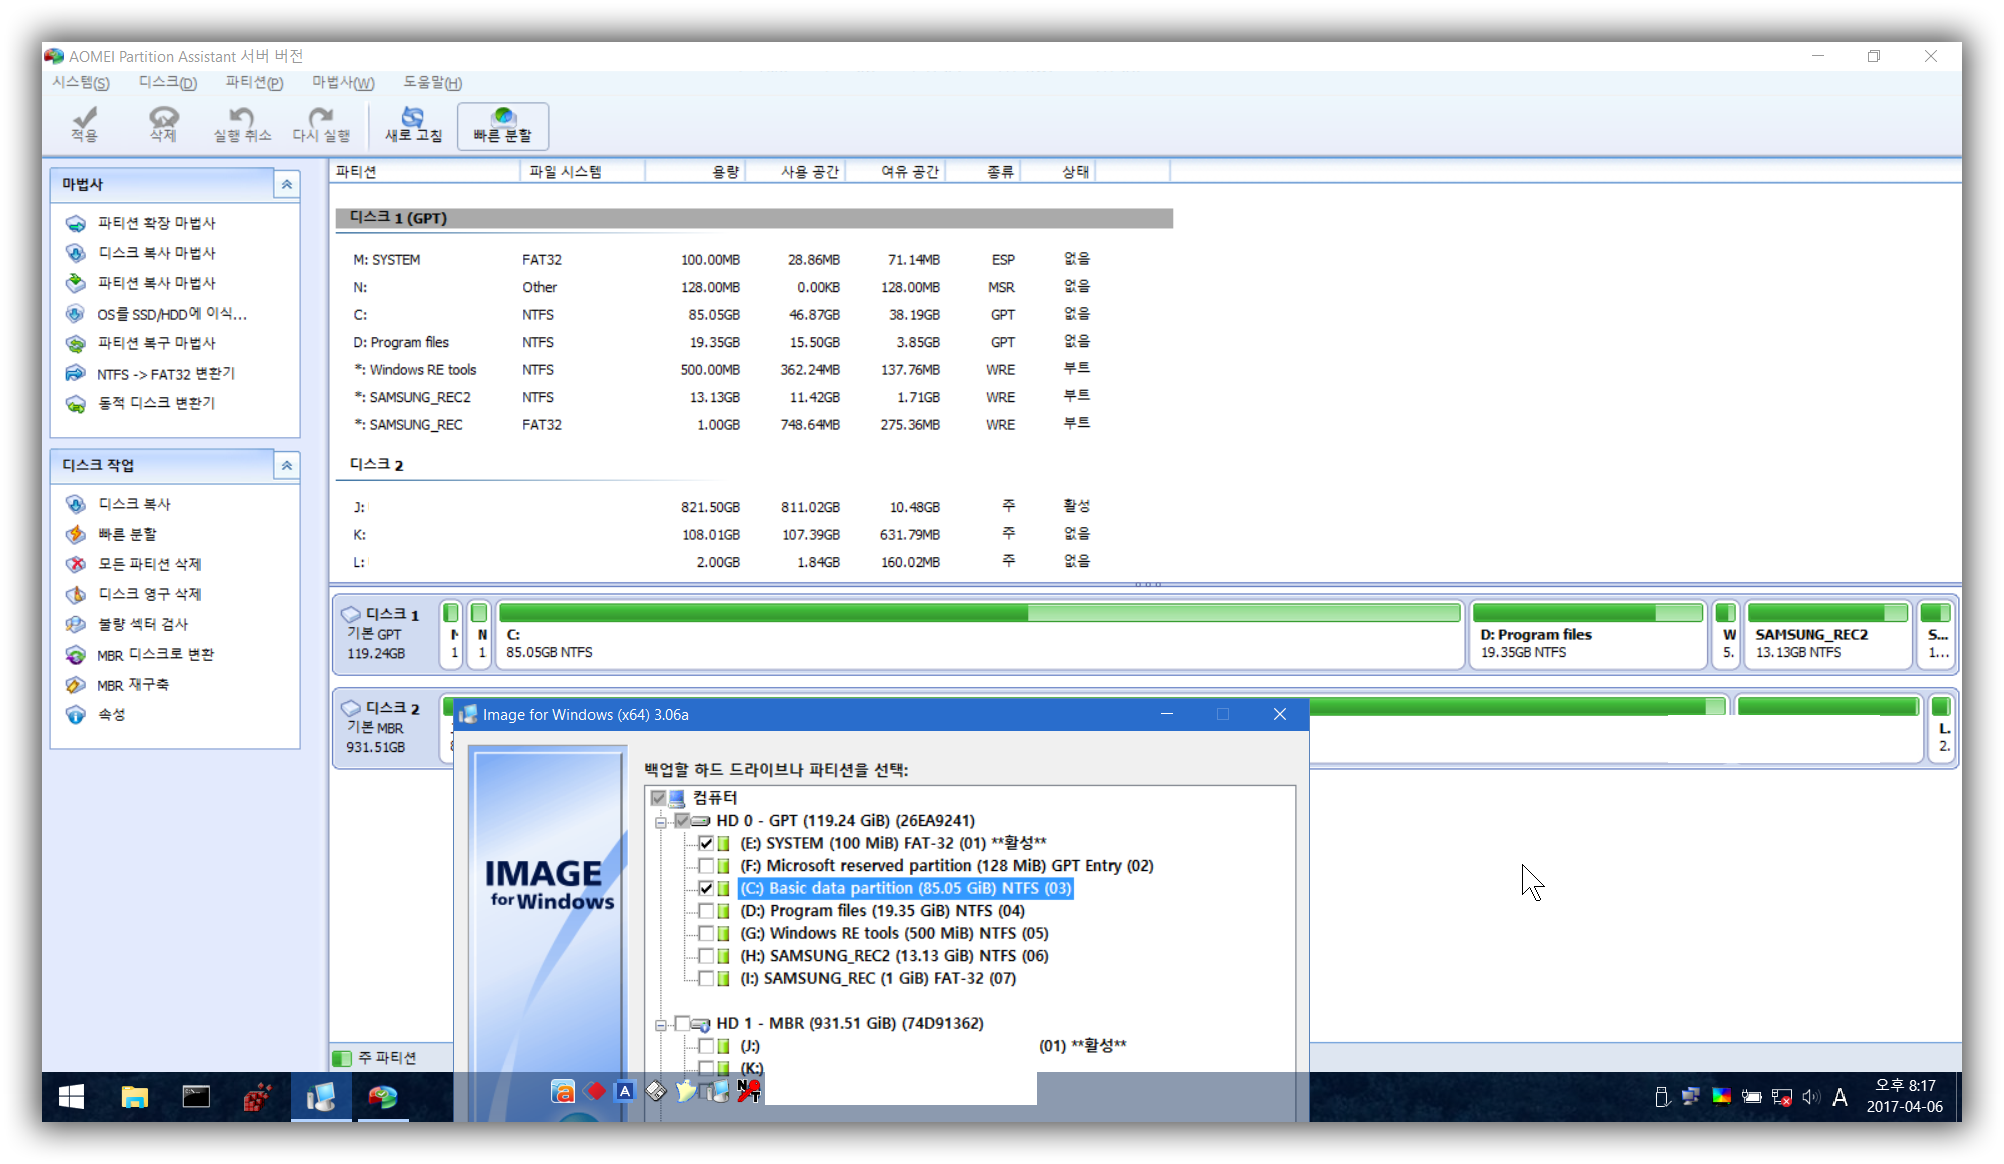
Task: Select C: 85.05GB NTFS bar in disk map
Action: (980, 634)
